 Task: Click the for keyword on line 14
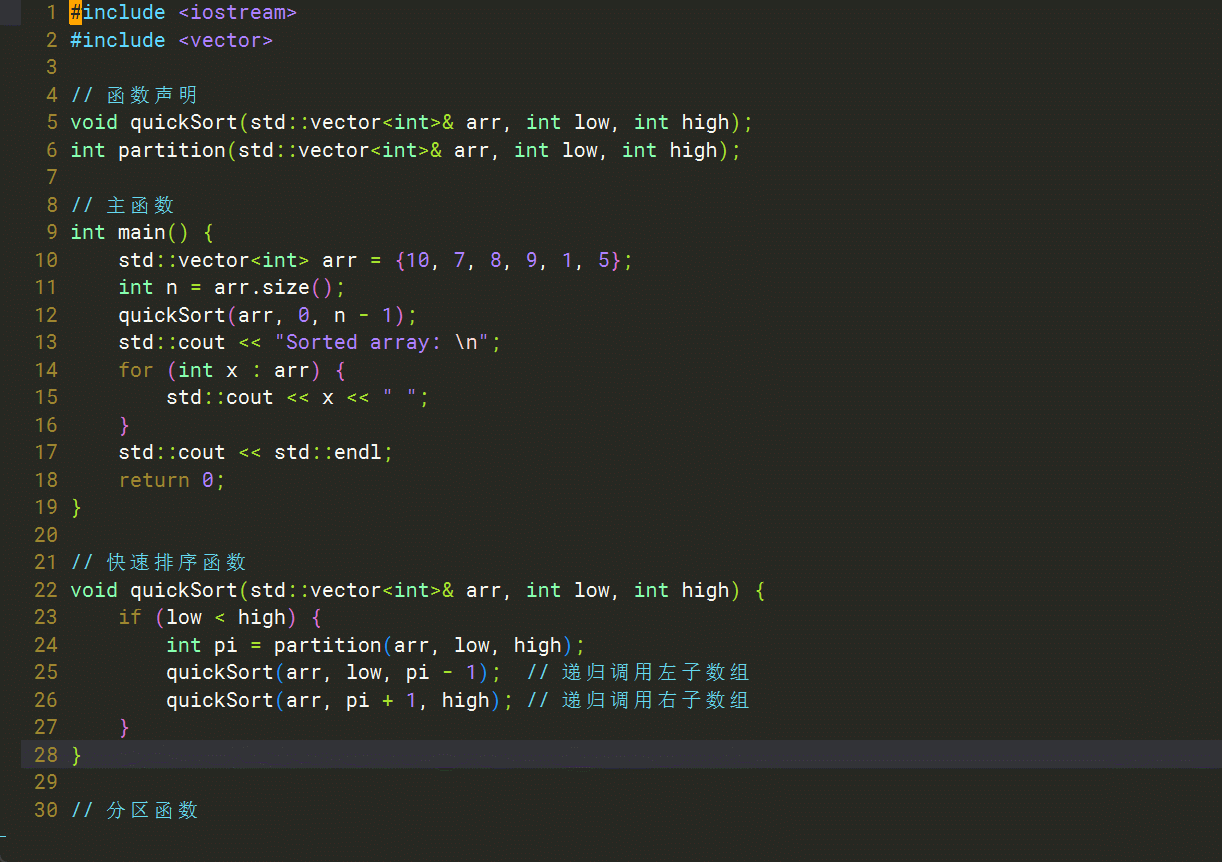(136, 371)
